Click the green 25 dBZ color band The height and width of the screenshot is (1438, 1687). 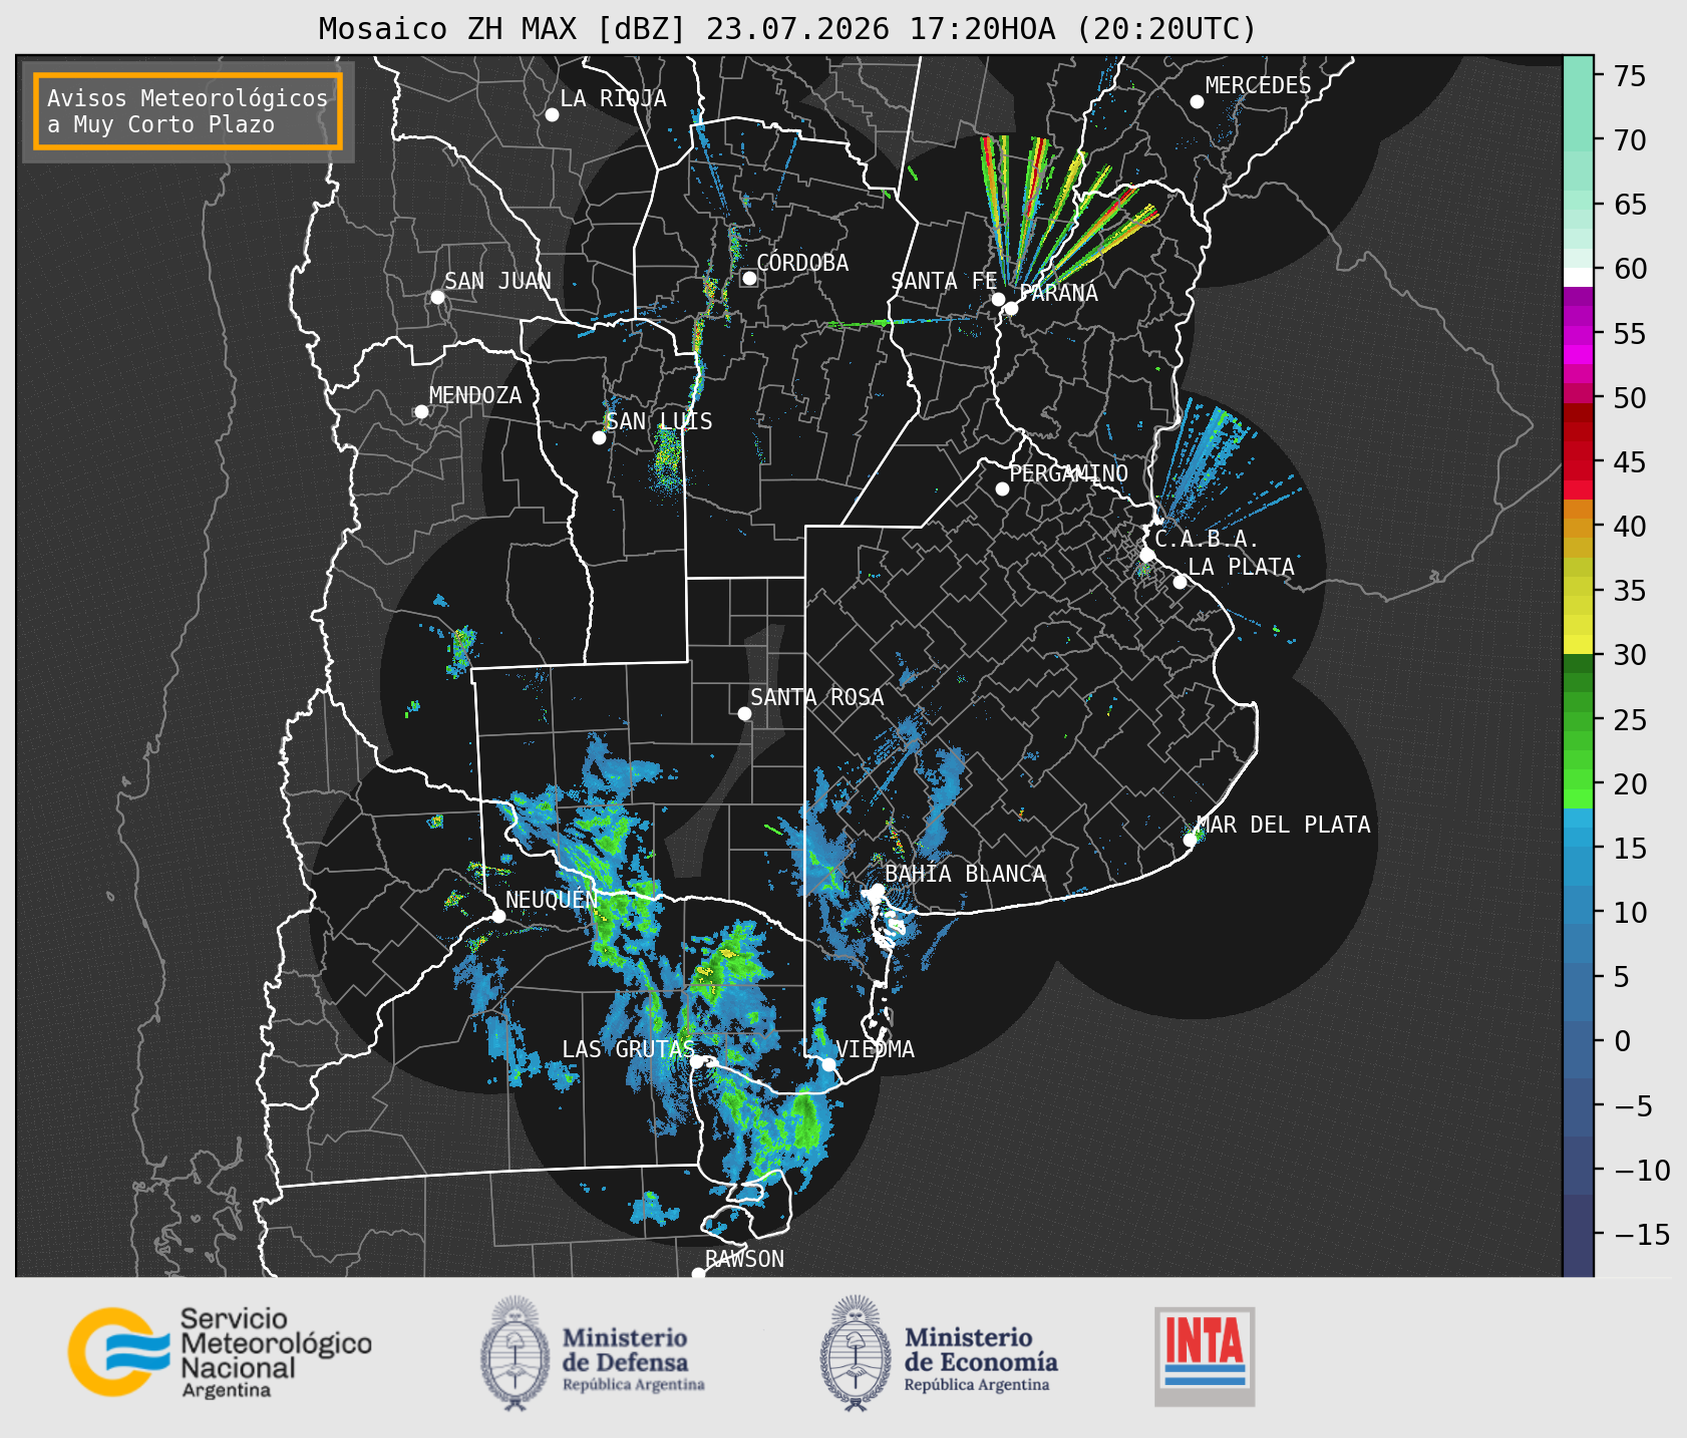pyautogui.click(x=1578, y=720)
